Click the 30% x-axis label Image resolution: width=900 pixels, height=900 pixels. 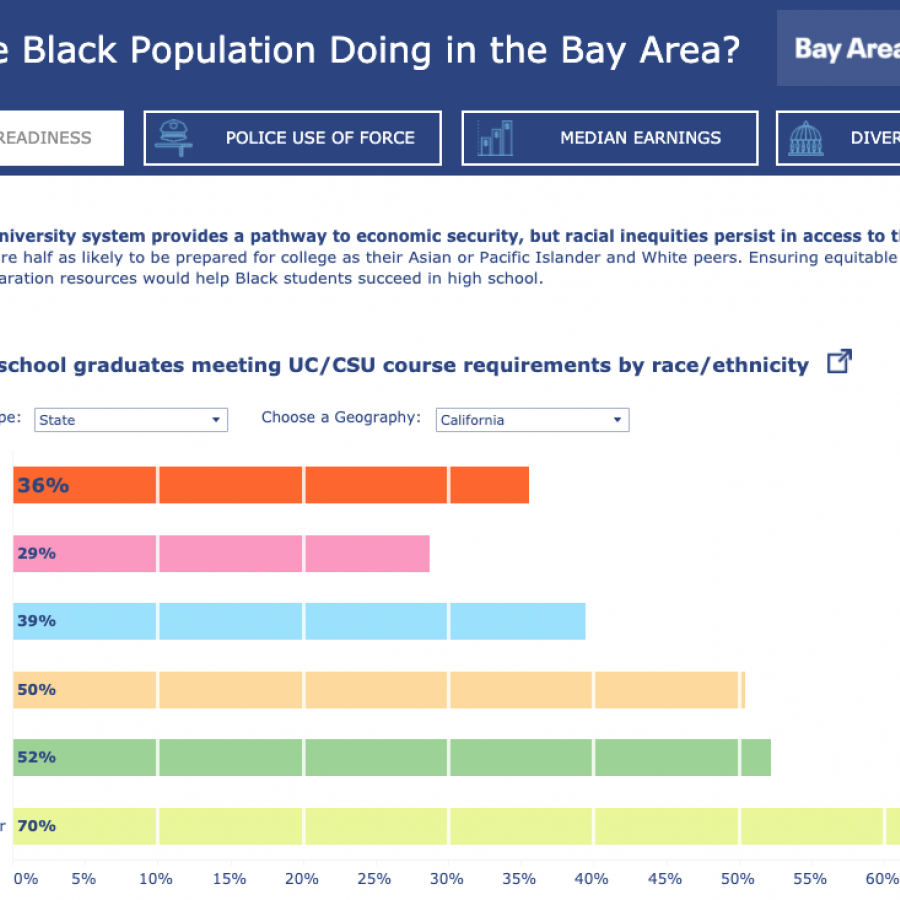click(447, 879)
